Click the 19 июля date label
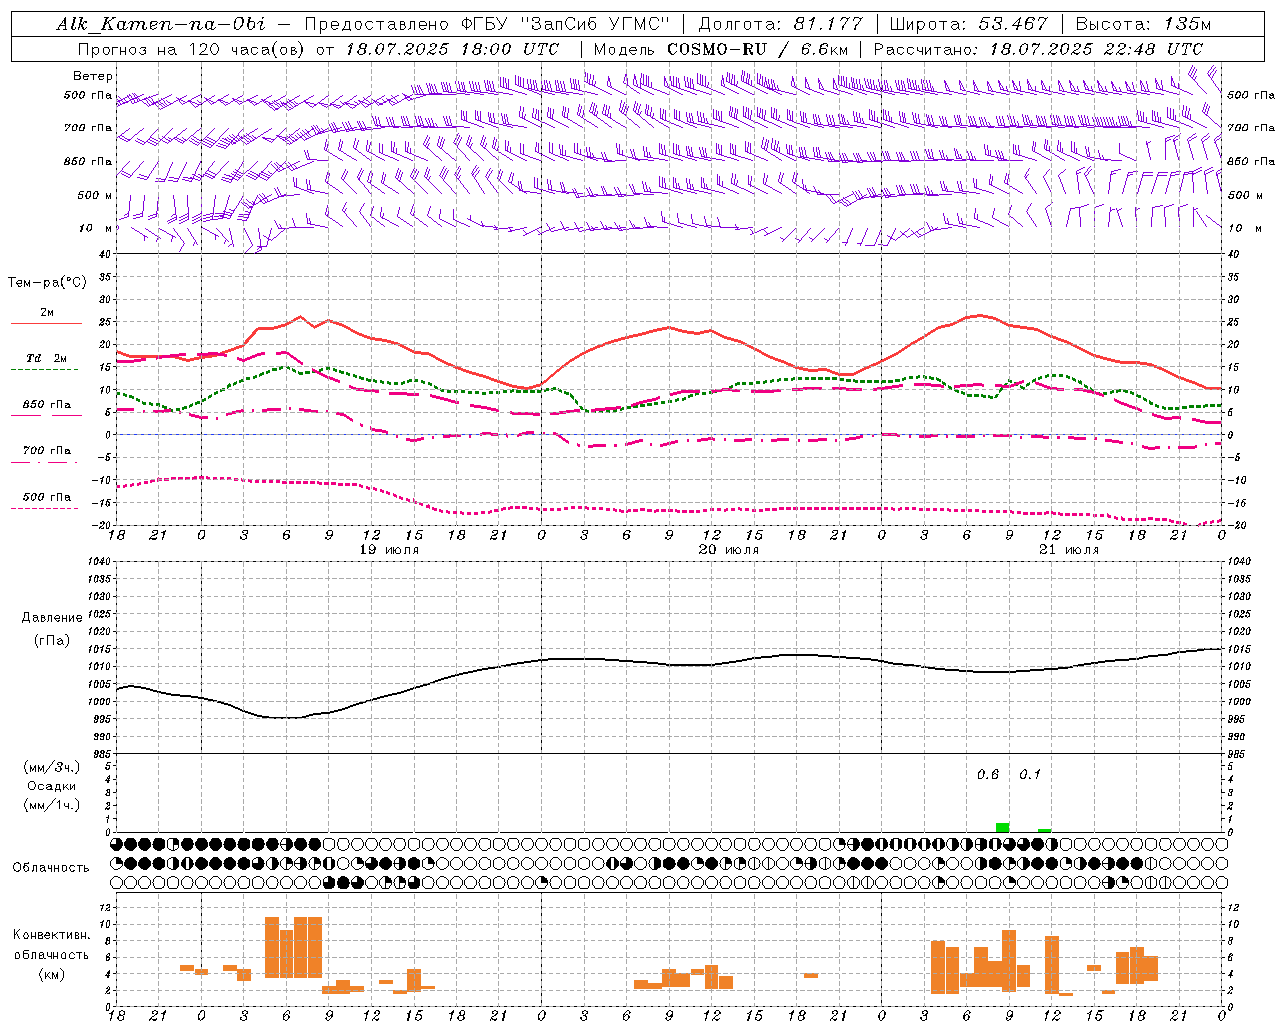The image size is (1280, 1024). [390, 550]
